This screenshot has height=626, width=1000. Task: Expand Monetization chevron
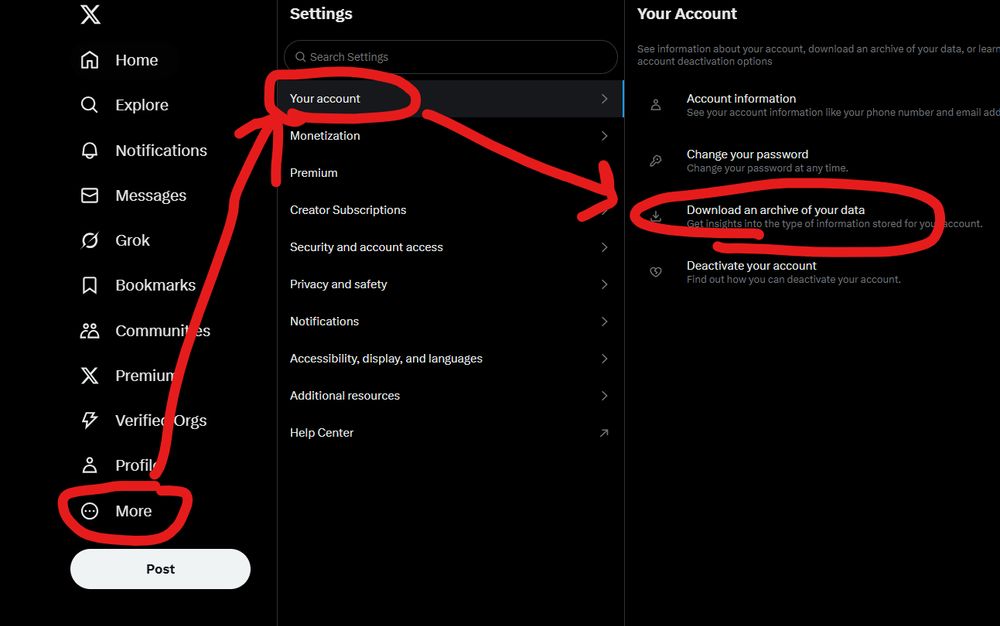(x=604, y=136)
